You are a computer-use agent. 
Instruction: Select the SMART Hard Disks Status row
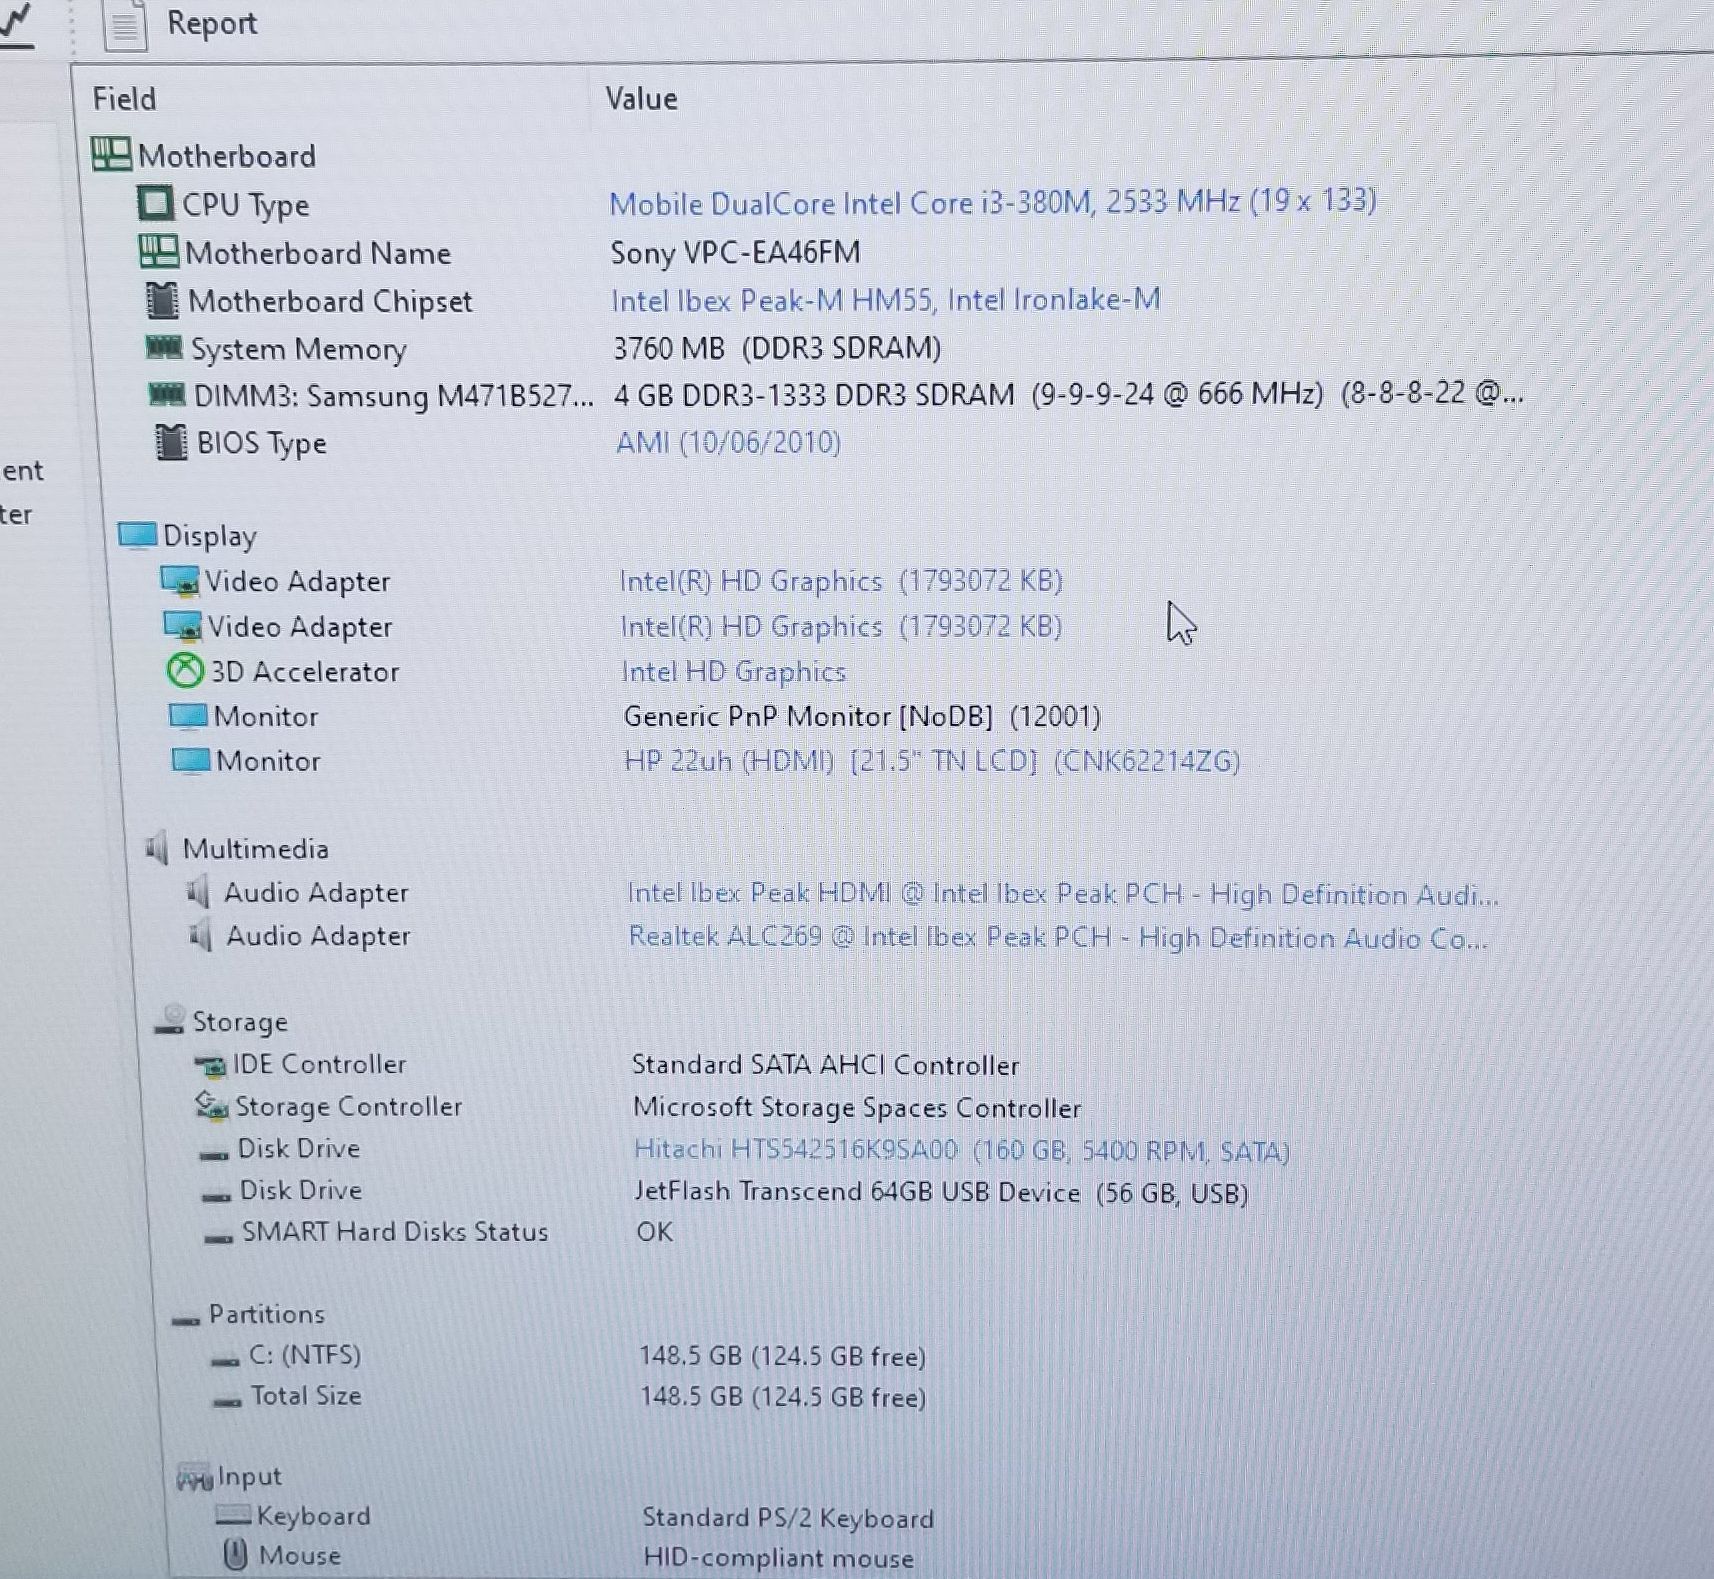[394, 1231]
